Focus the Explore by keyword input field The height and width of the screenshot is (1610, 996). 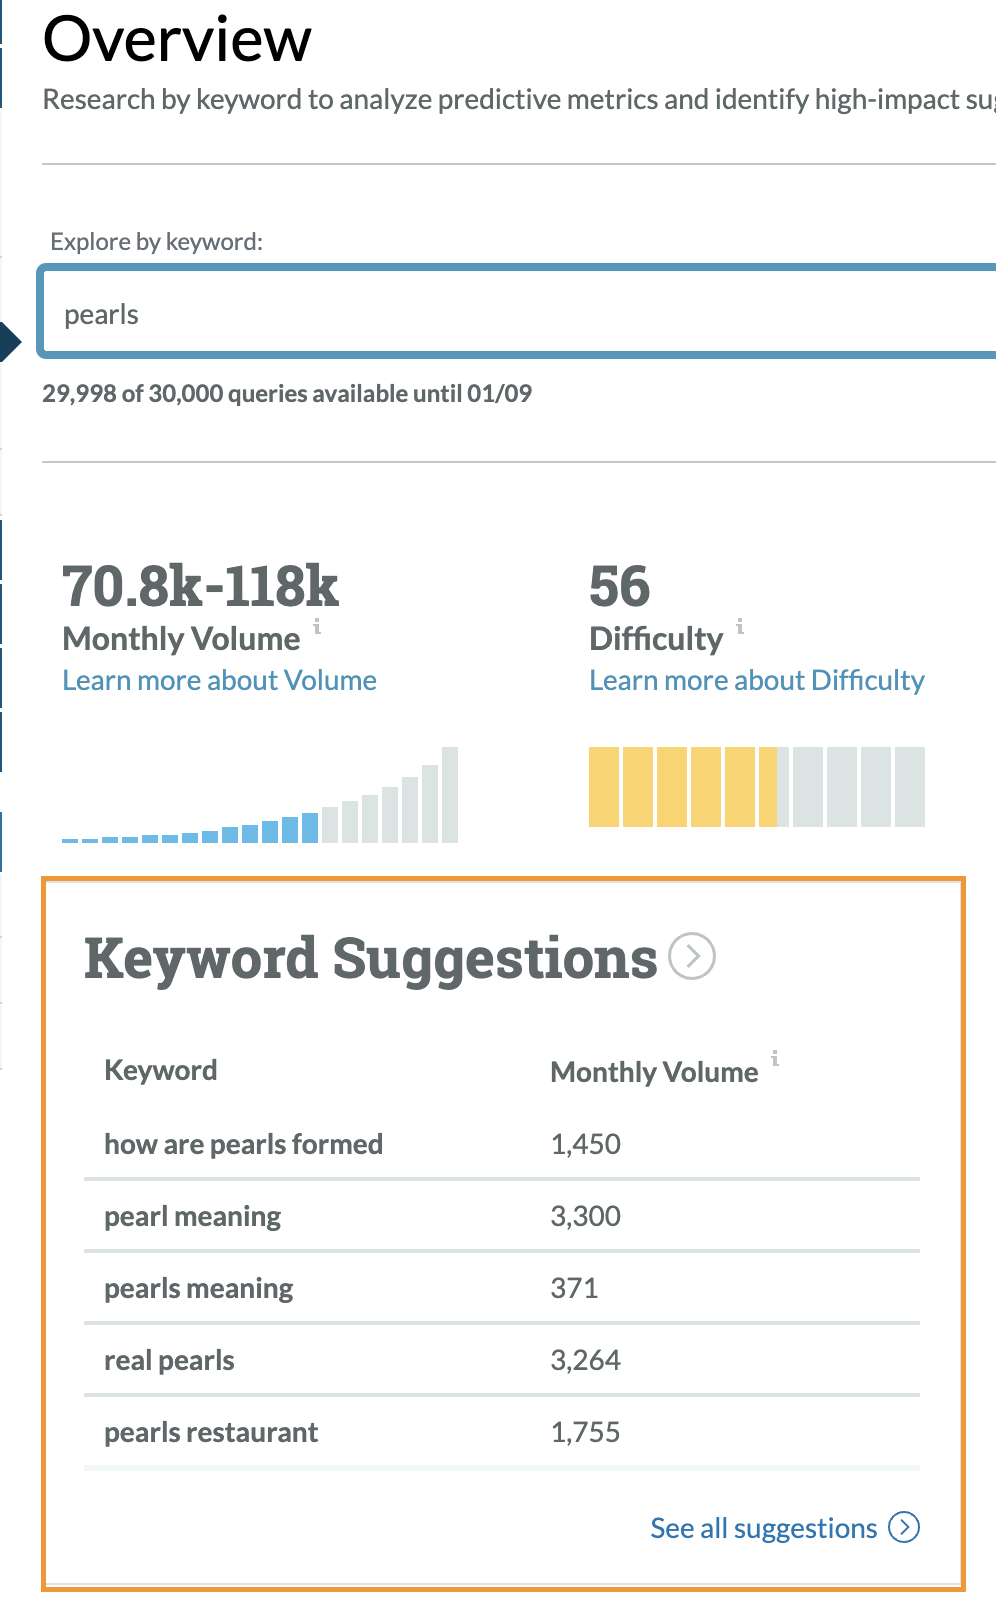pyautogui.click(x=520, y=314)
